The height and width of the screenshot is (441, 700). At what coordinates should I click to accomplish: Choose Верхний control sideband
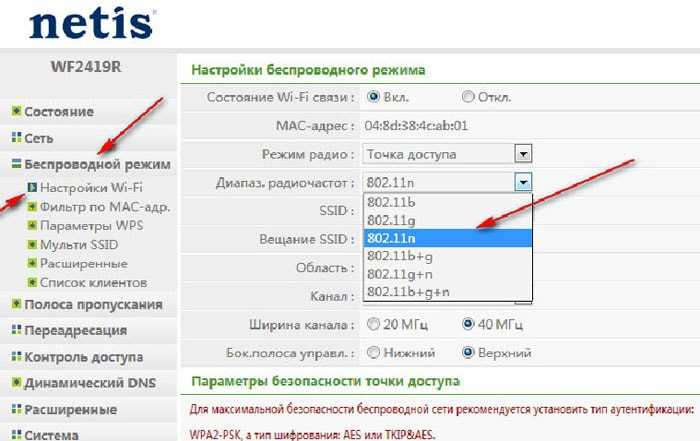click(x=467, y=353)
